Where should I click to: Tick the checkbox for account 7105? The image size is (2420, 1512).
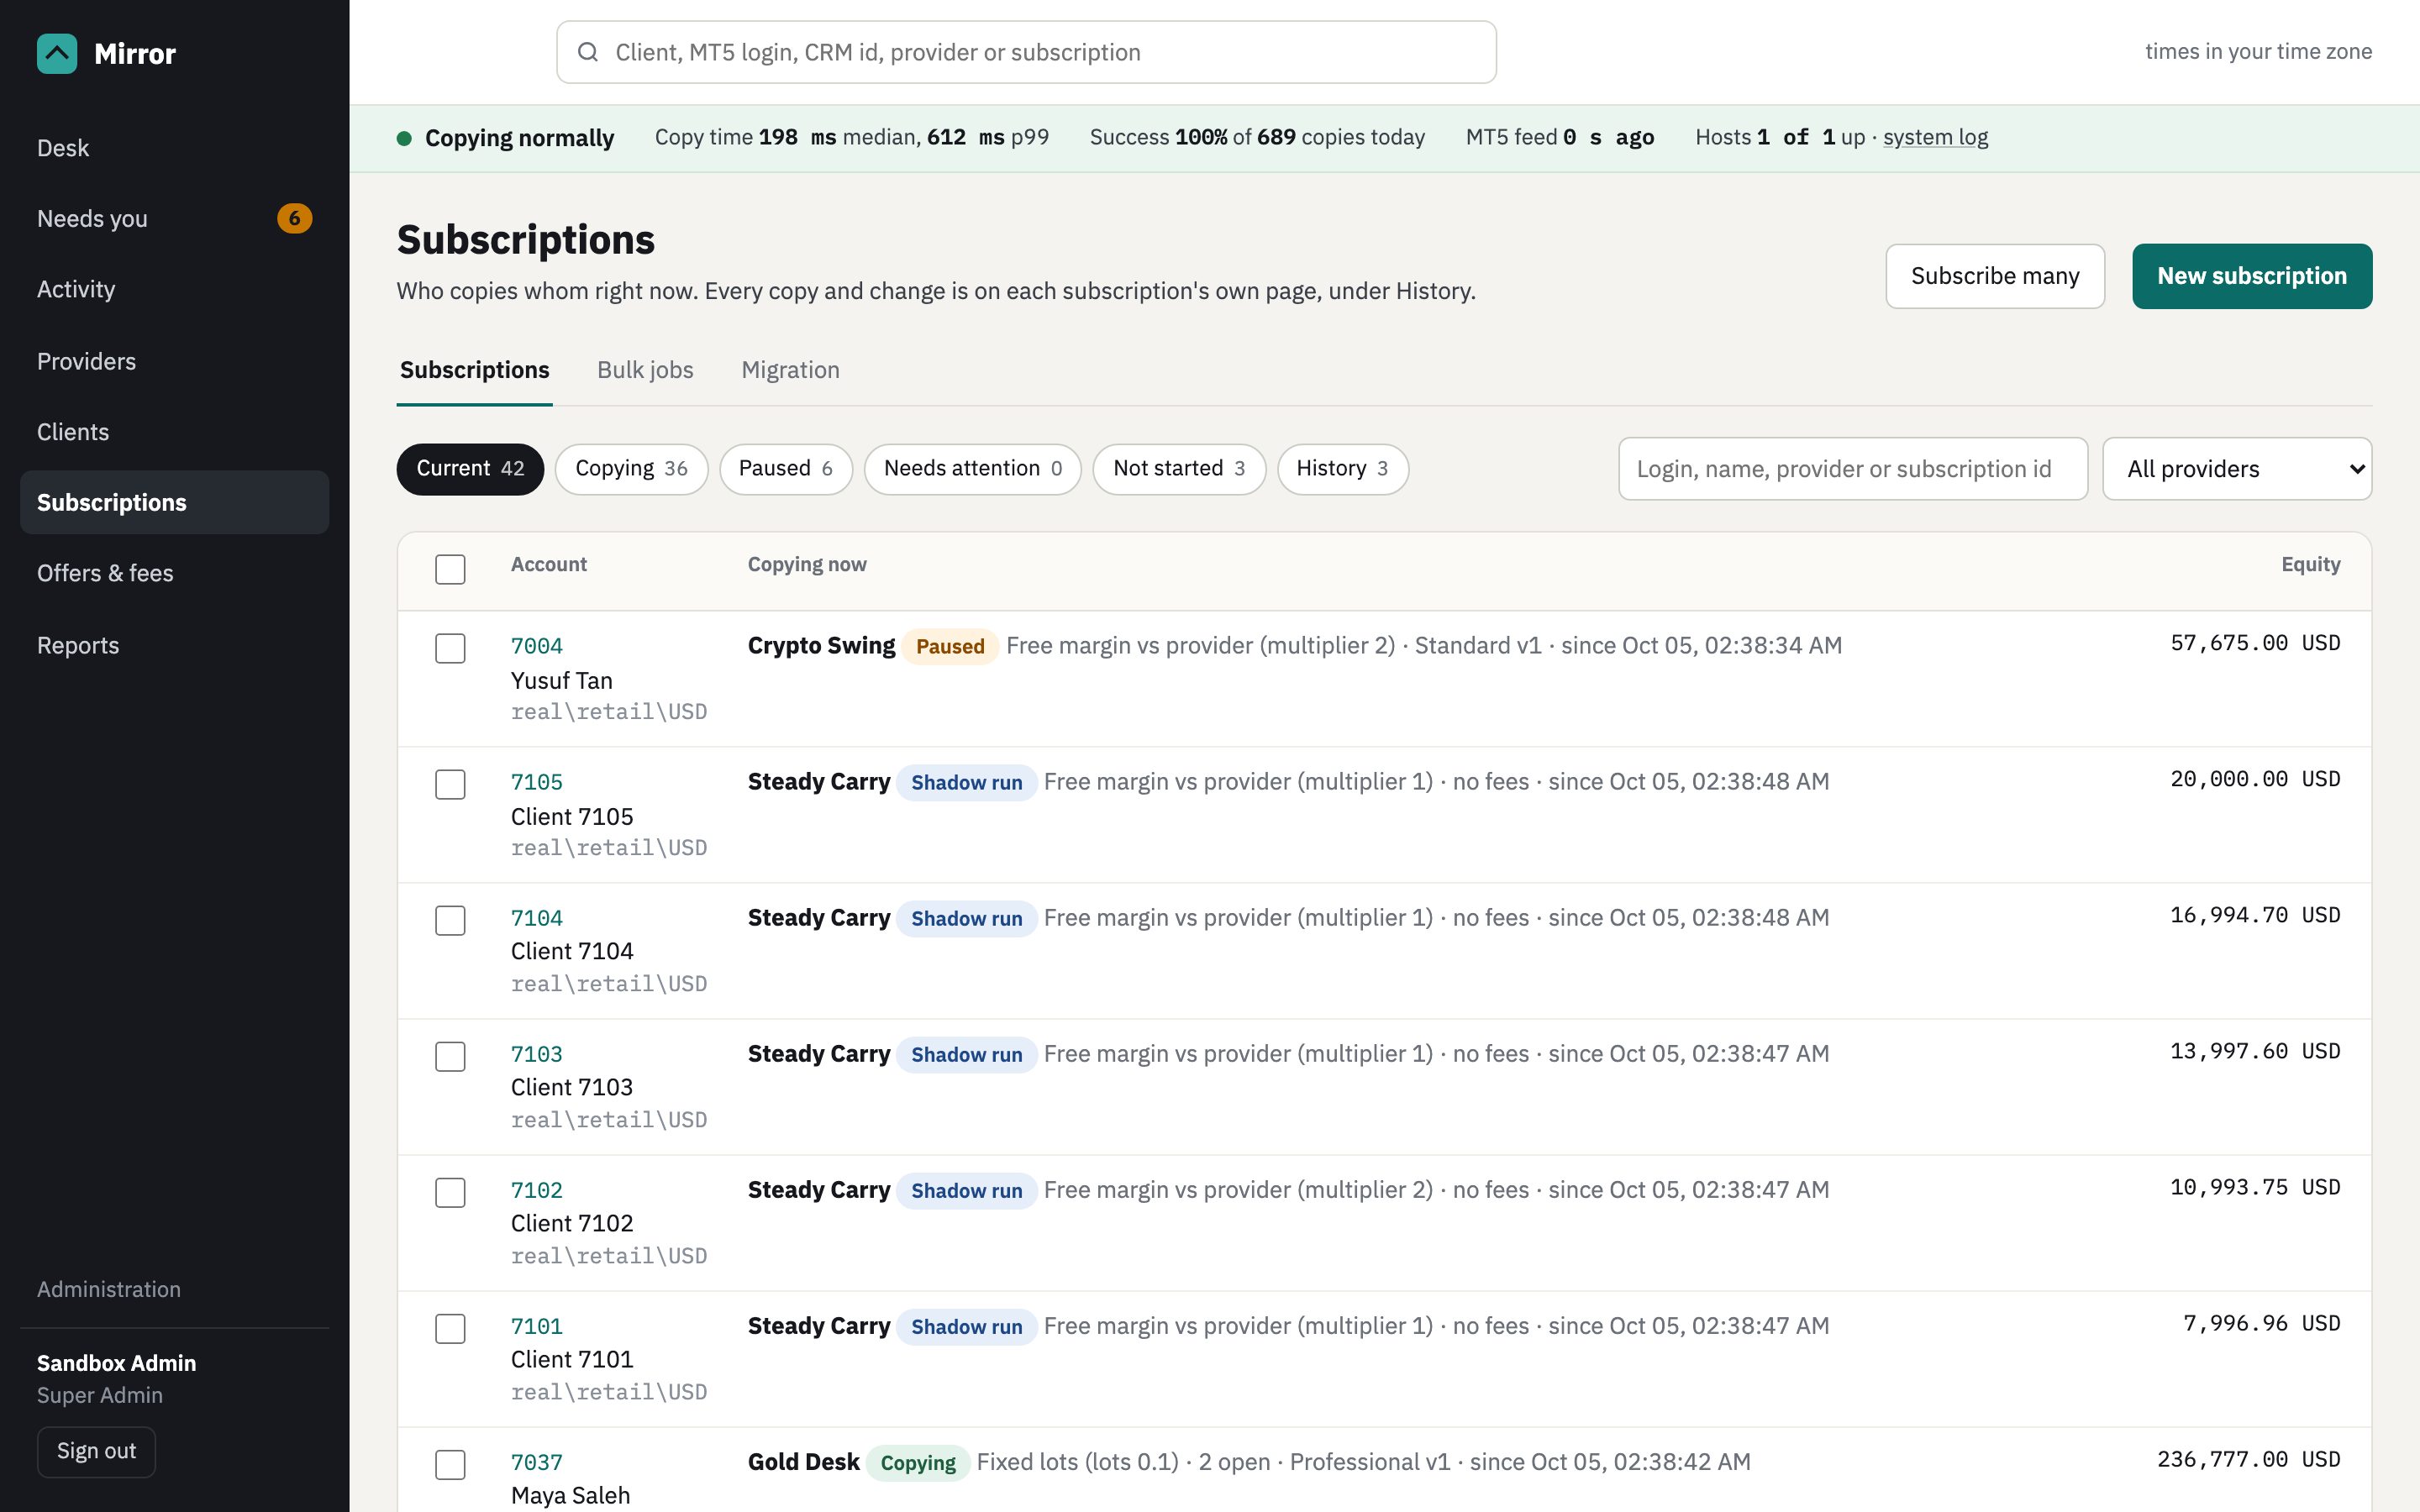450,784
